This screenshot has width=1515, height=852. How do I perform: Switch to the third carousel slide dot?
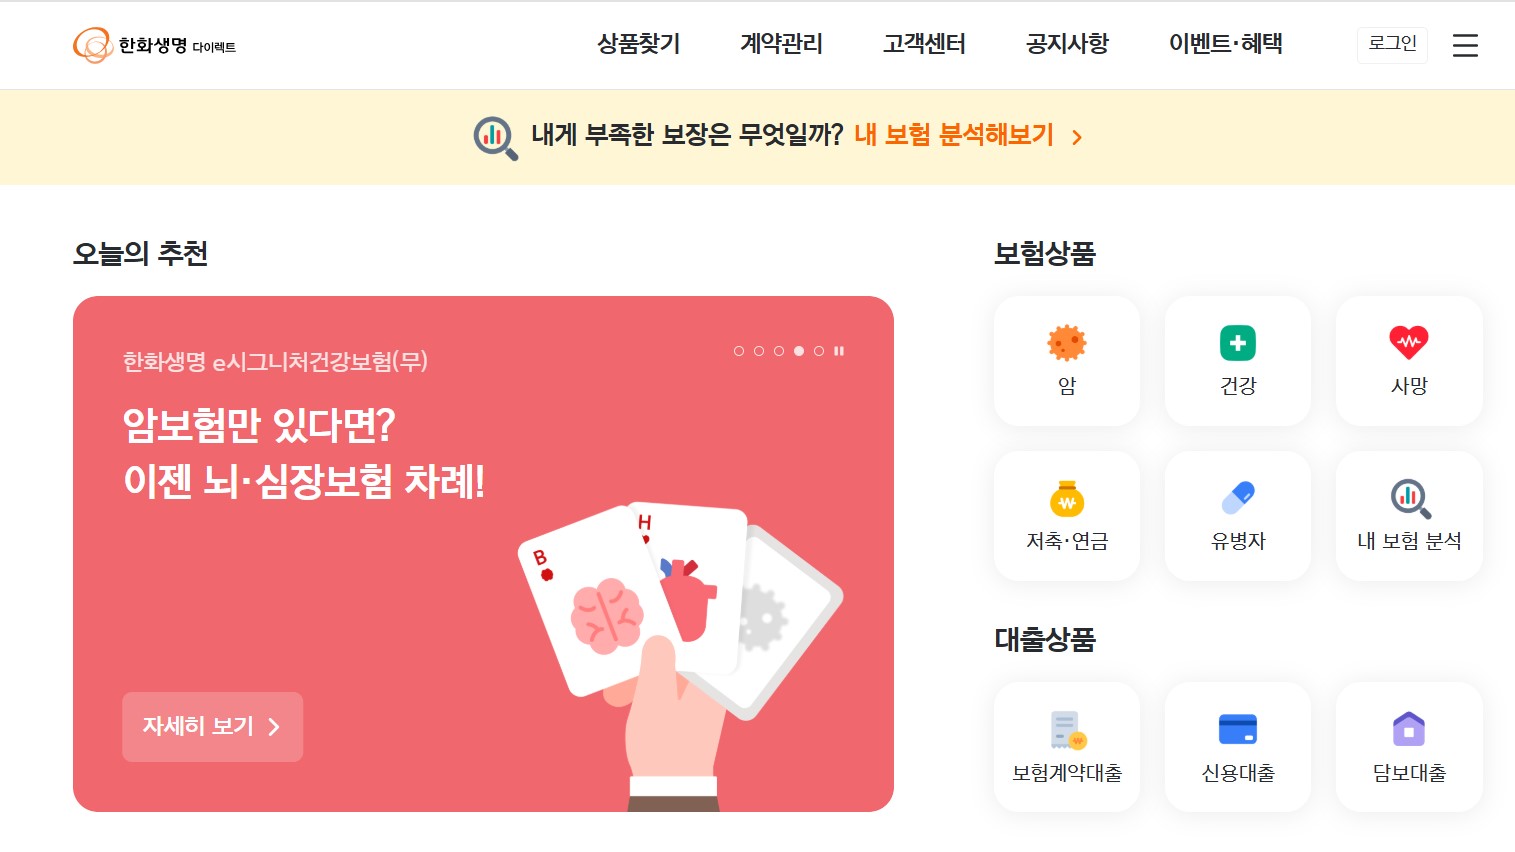779,351
